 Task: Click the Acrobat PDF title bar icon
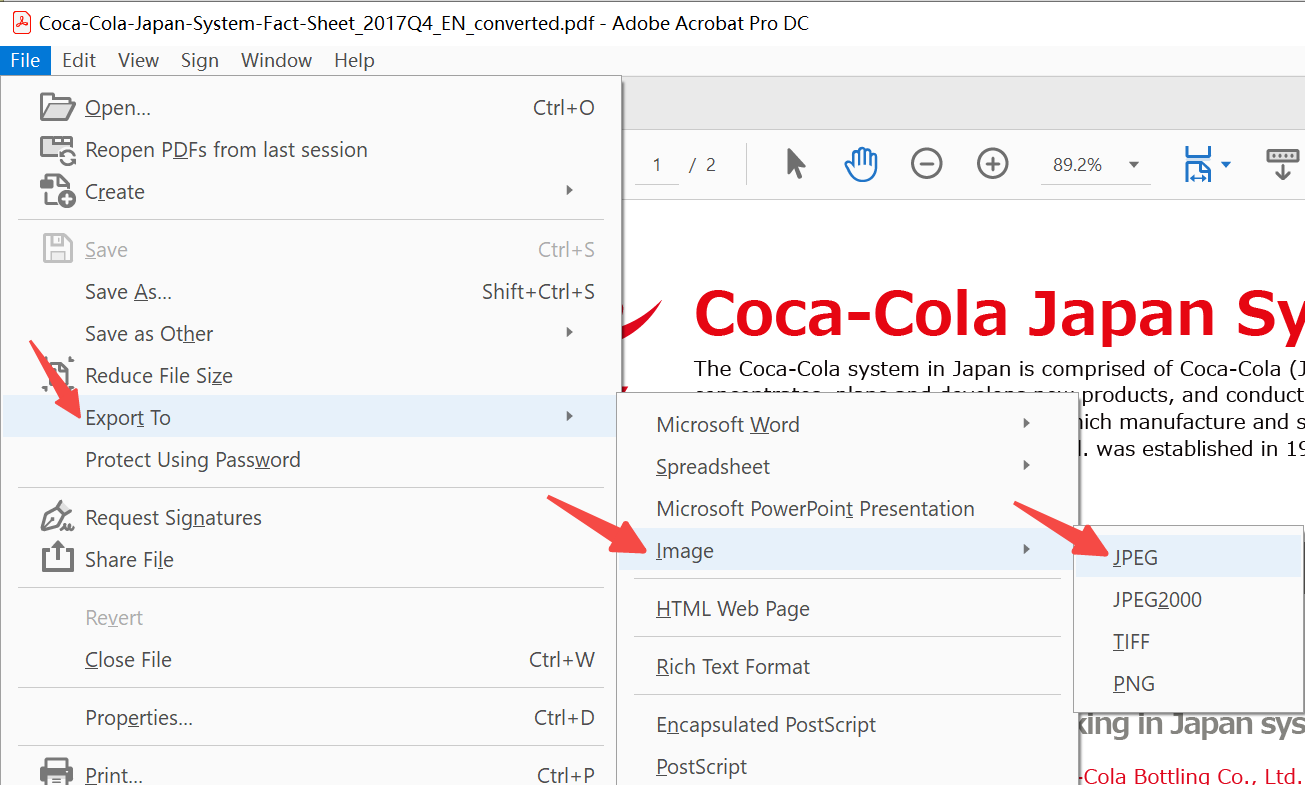click(x=21, y=23)
